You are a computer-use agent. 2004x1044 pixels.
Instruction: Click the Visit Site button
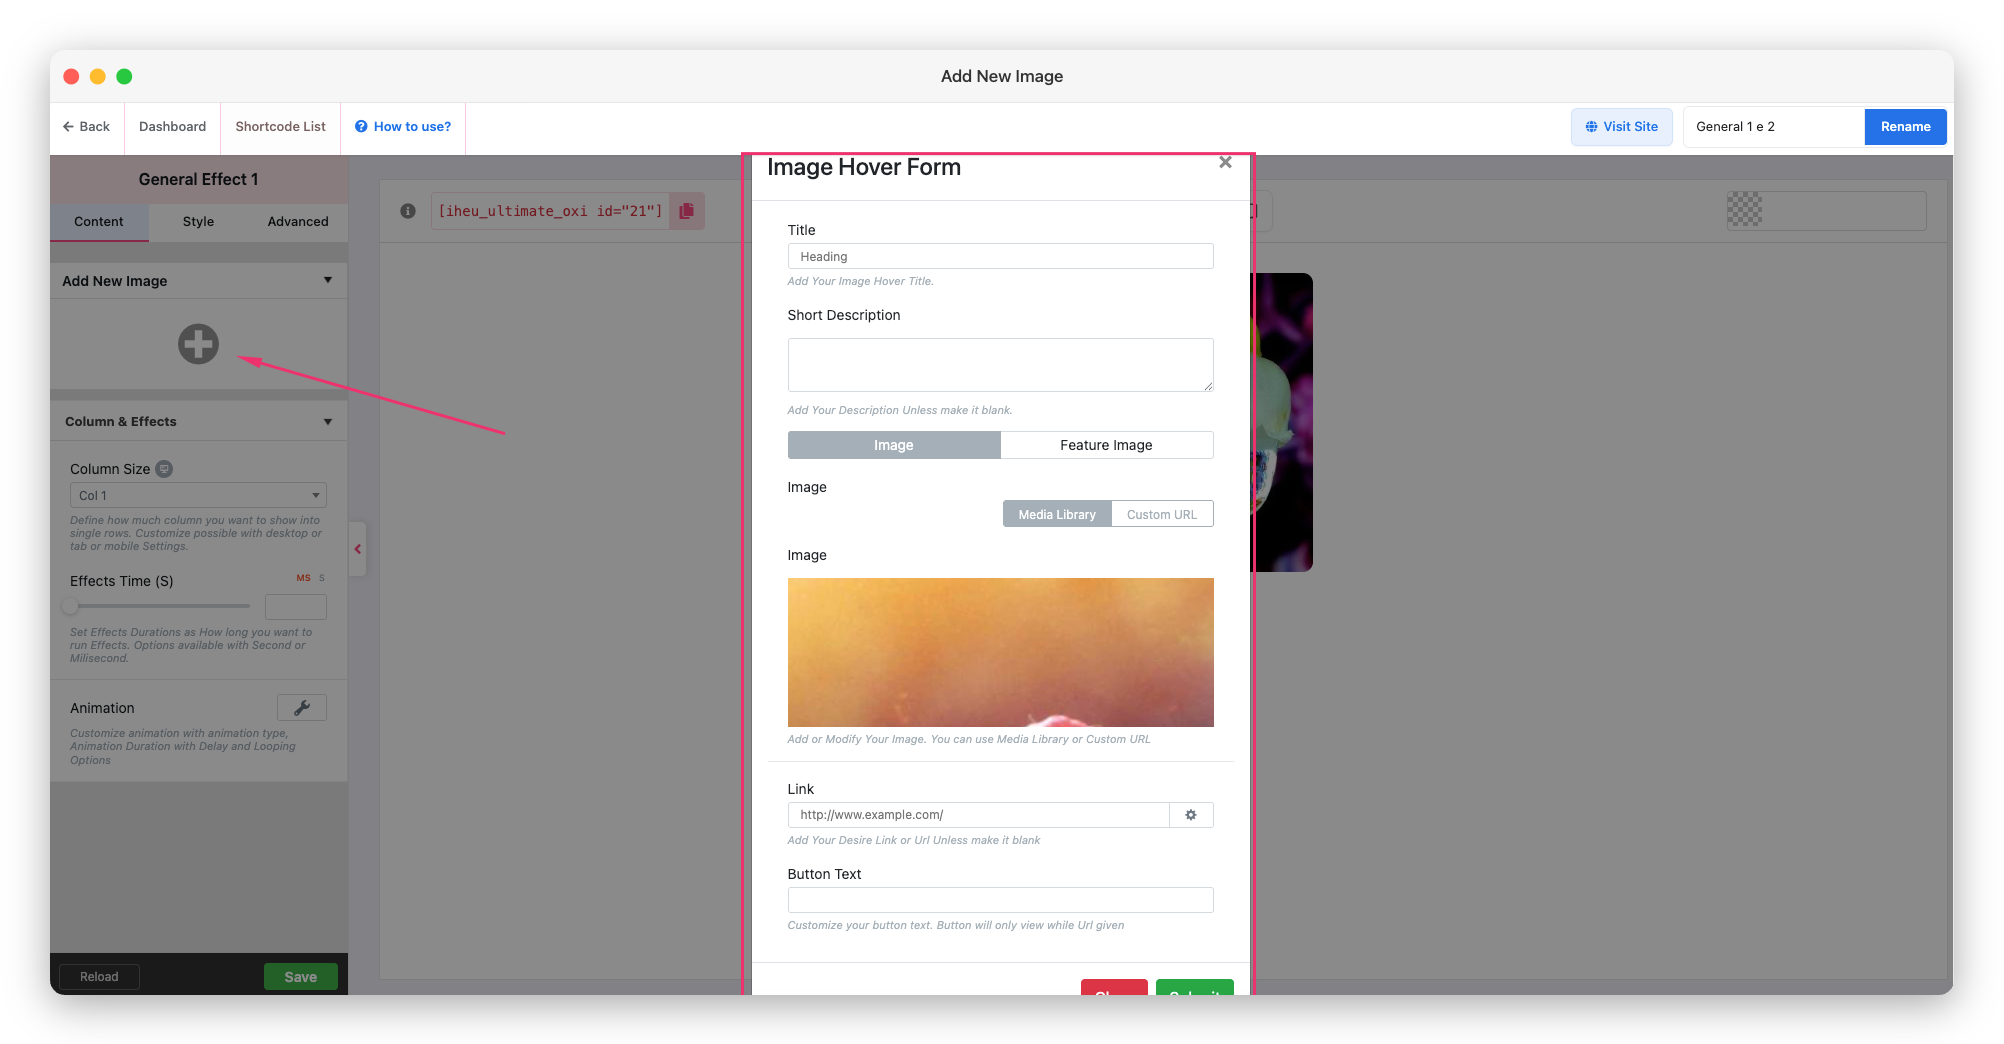tap(1622, 127)
